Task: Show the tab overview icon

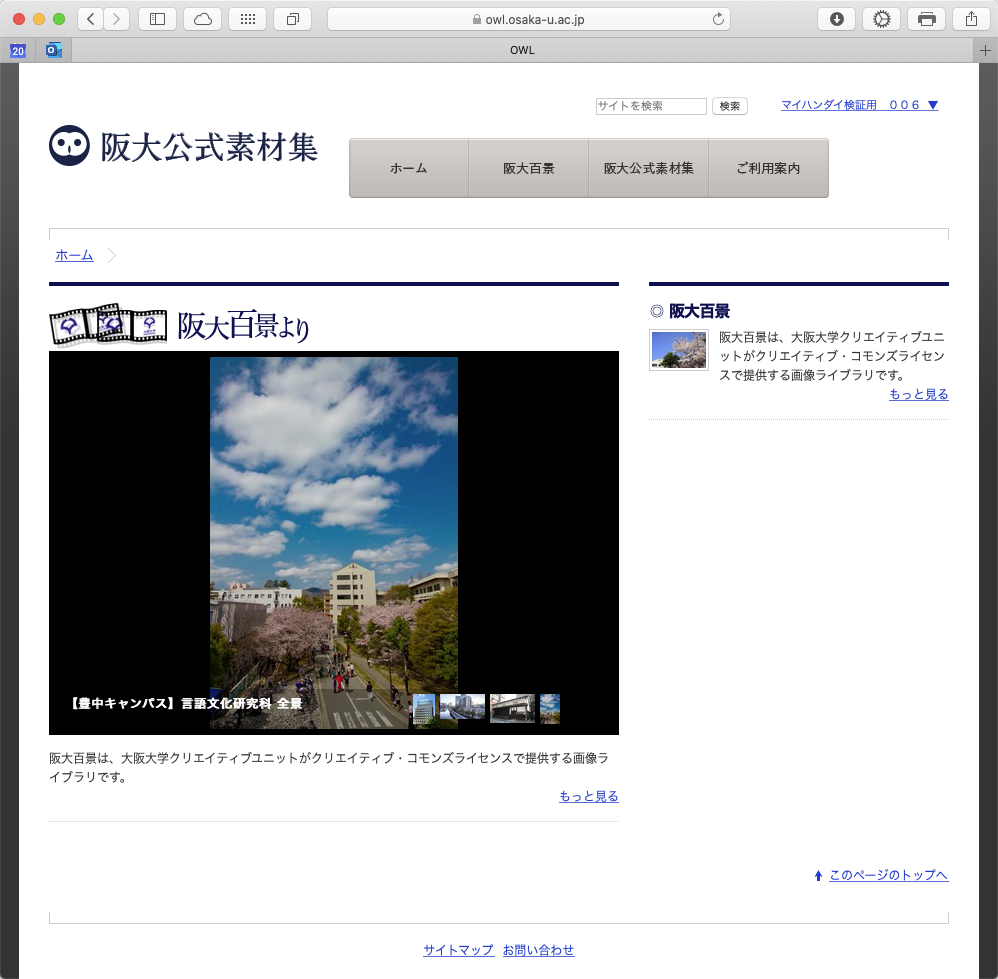Action: point(293,19)
